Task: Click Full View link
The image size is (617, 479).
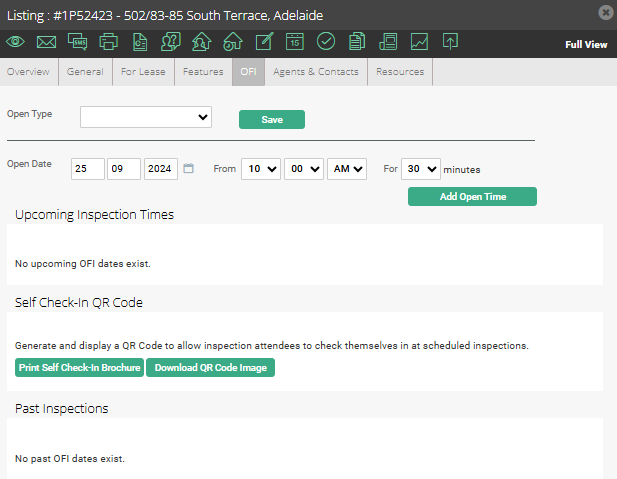Action: (x=586, y=45)
